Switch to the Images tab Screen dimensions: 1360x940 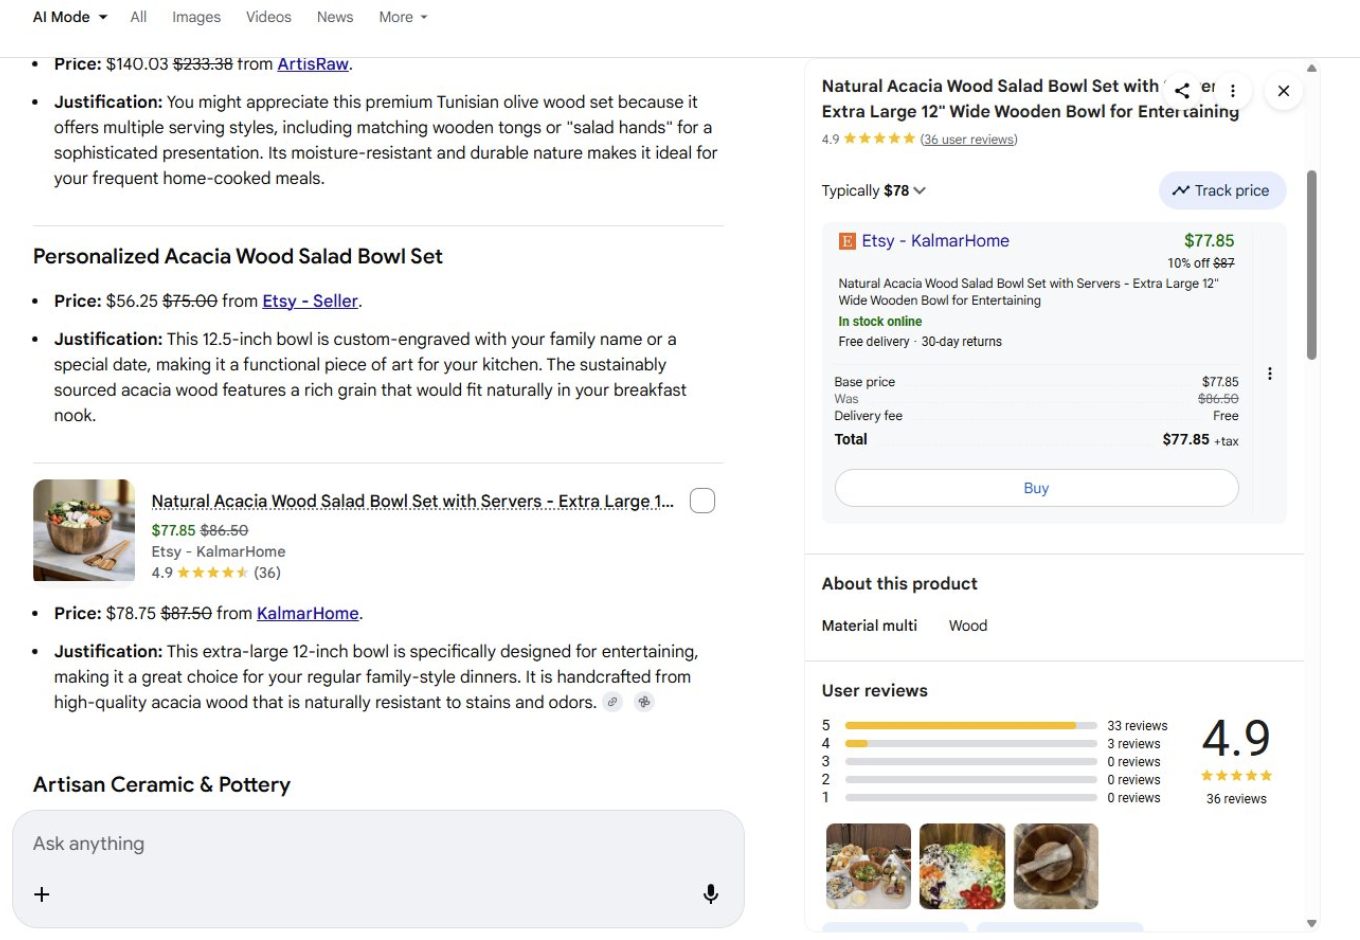(196, 17)
